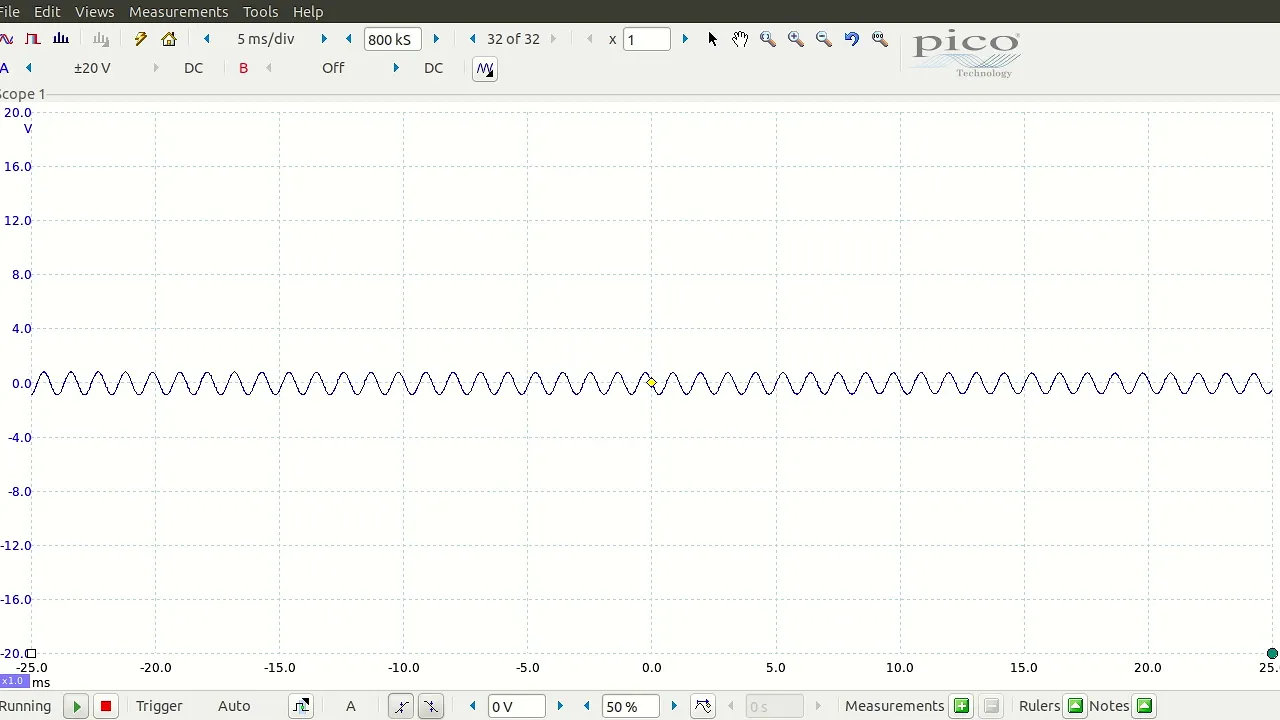
Task: Increase the timebase from 5 ms/div
Action: click(x=324, y=39)
